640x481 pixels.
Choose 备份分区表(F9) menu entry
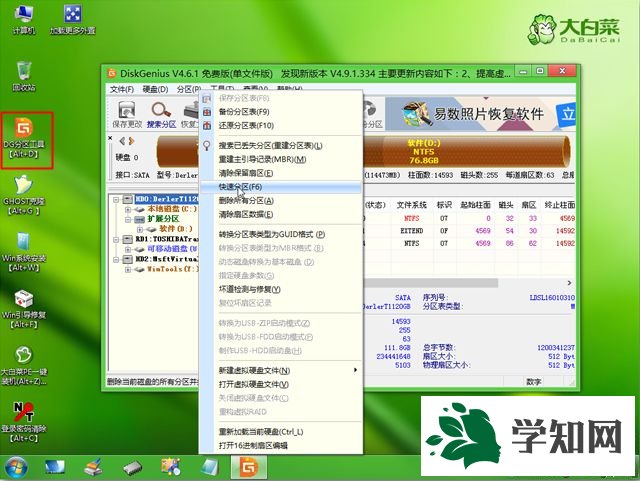pos(280,112)
